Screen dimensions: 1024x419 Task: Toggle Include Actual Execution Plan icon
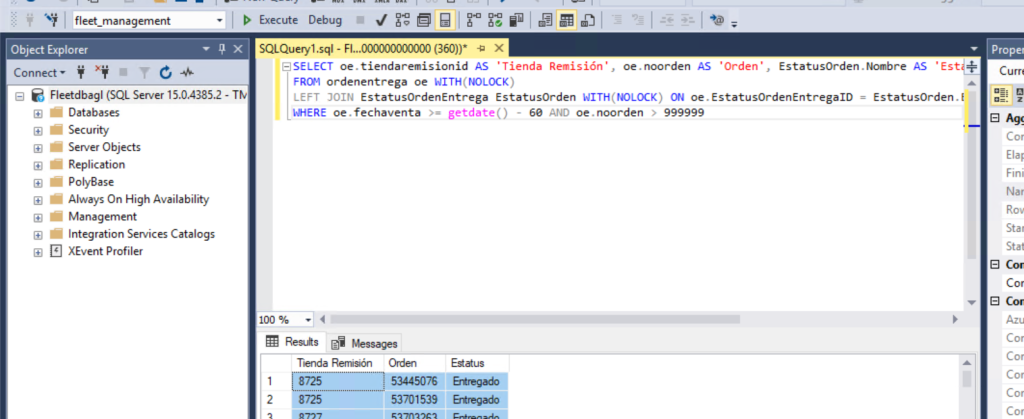click(475, 20)
